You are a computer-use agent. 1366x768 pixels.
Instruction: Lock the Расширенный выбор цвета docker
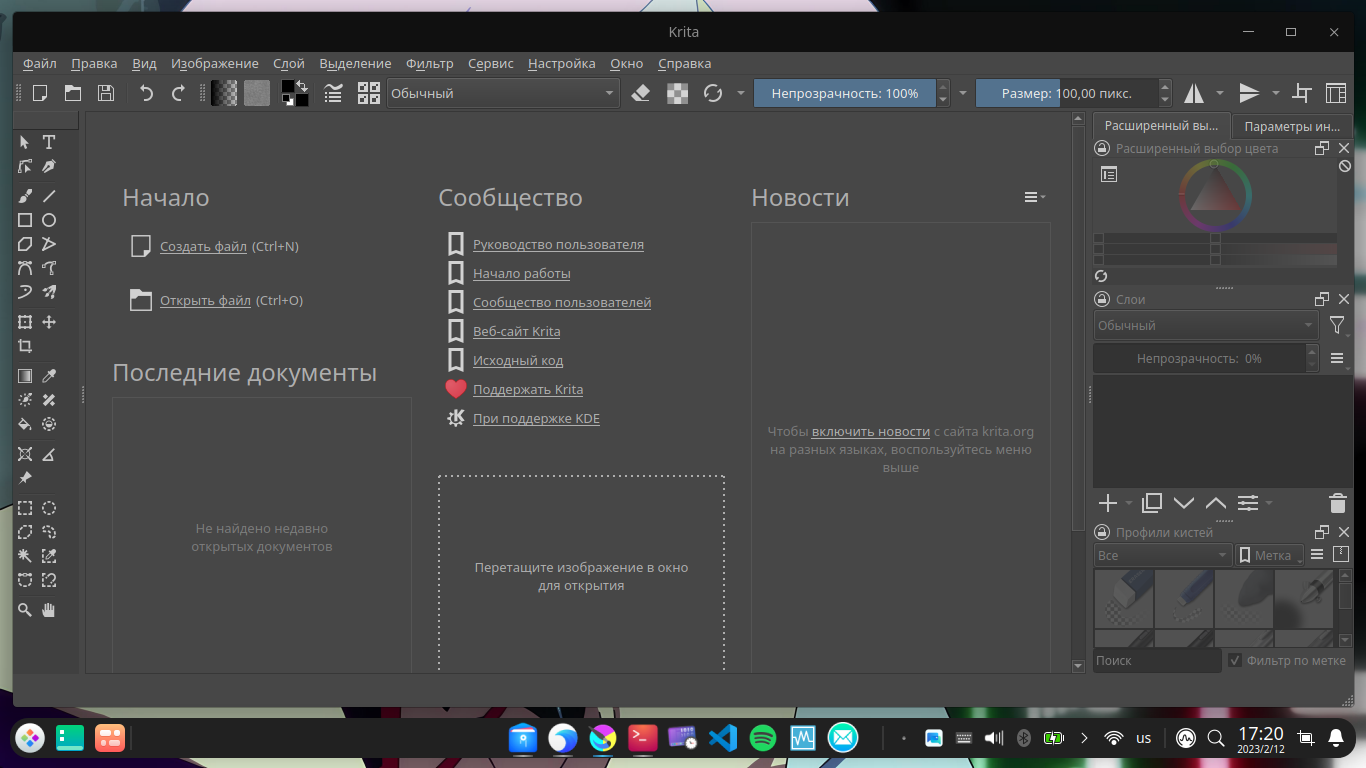coord(1102,148)
